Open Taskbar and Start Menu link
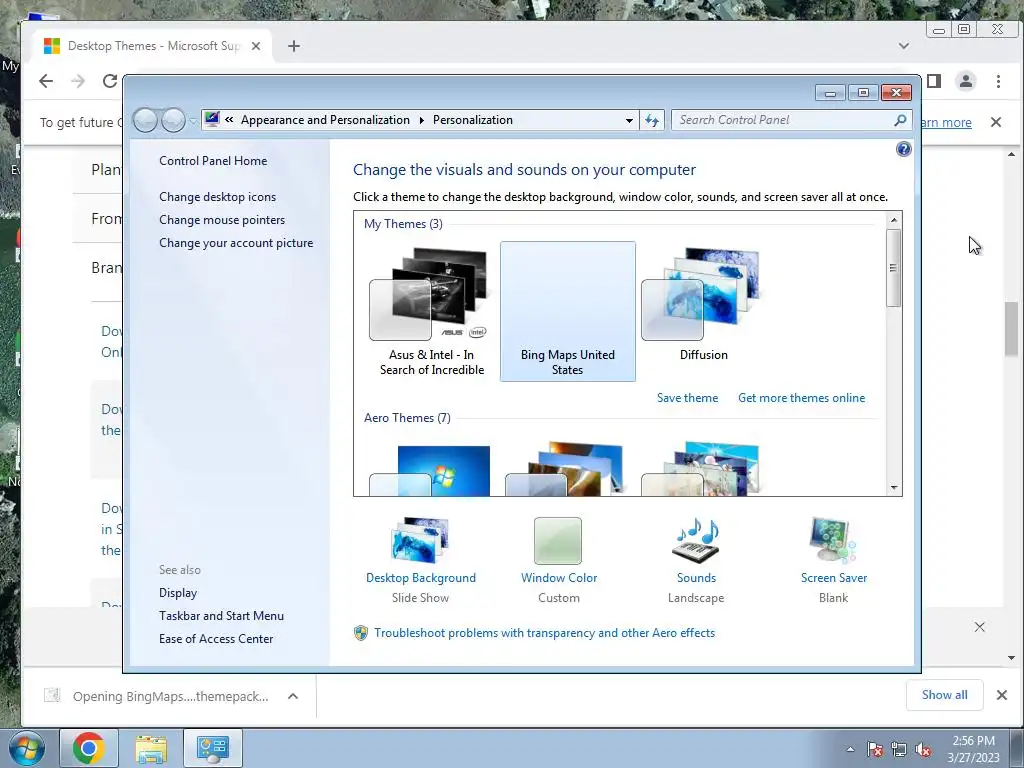 coord(221,615)
